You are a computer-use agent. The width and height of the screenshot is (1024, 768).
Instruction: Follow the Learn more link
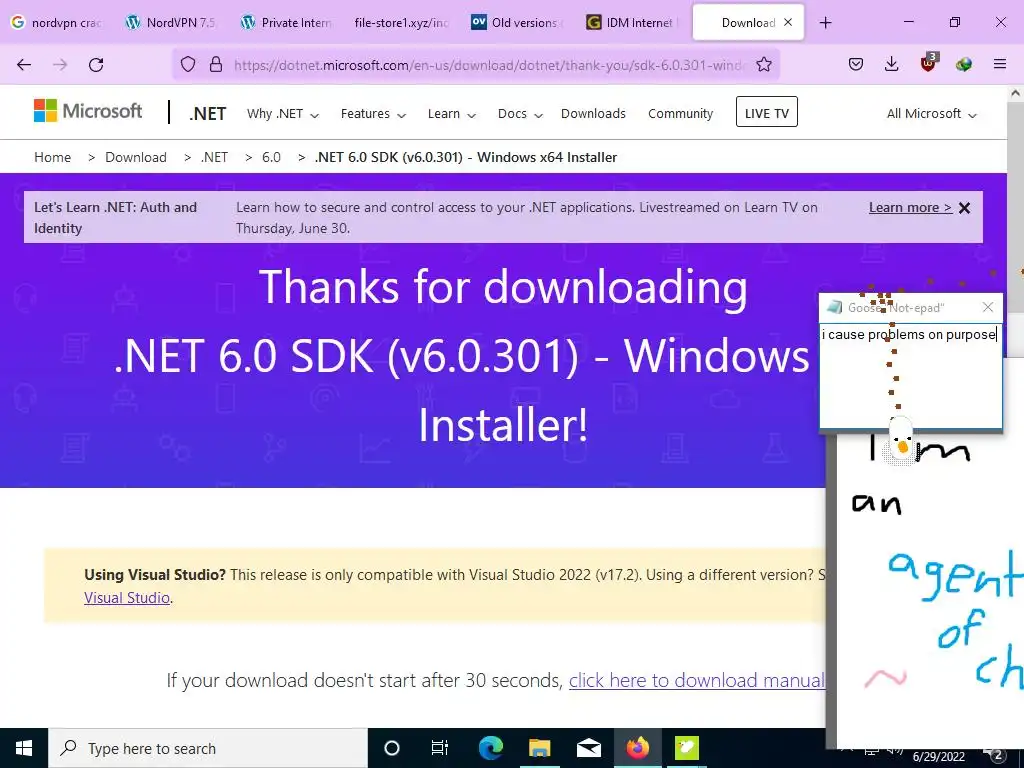tap(910, 208)
